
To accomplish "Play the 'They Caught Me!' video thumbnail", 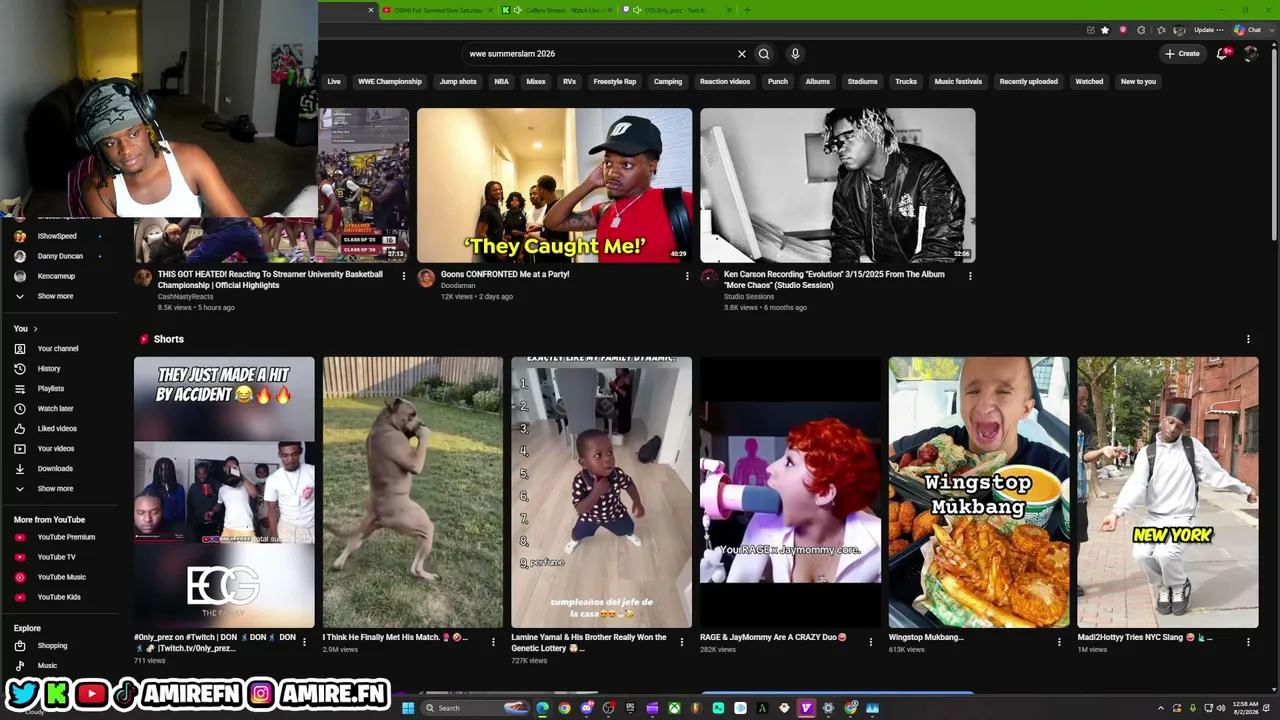I will tap(554, 185).
